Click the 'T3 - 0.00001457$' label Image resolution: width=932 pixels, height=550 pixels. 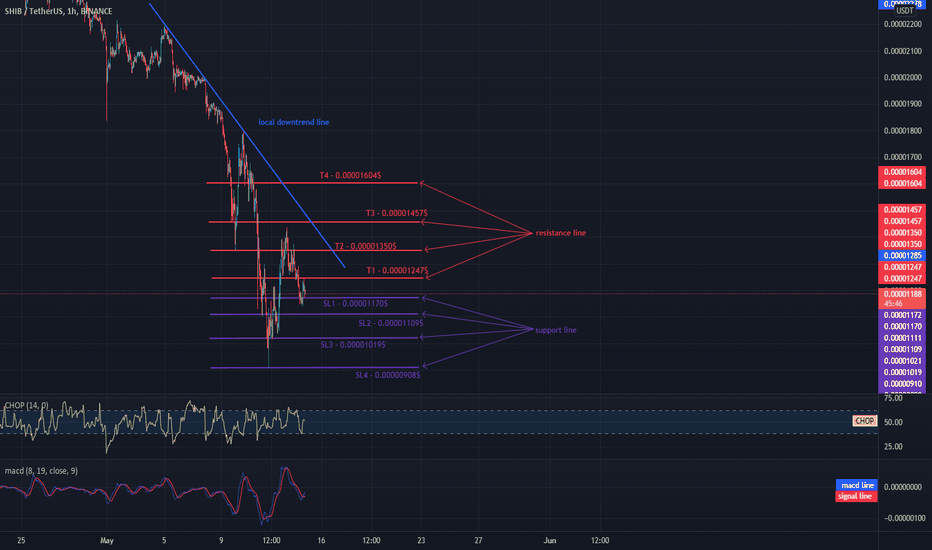[396, 213]
